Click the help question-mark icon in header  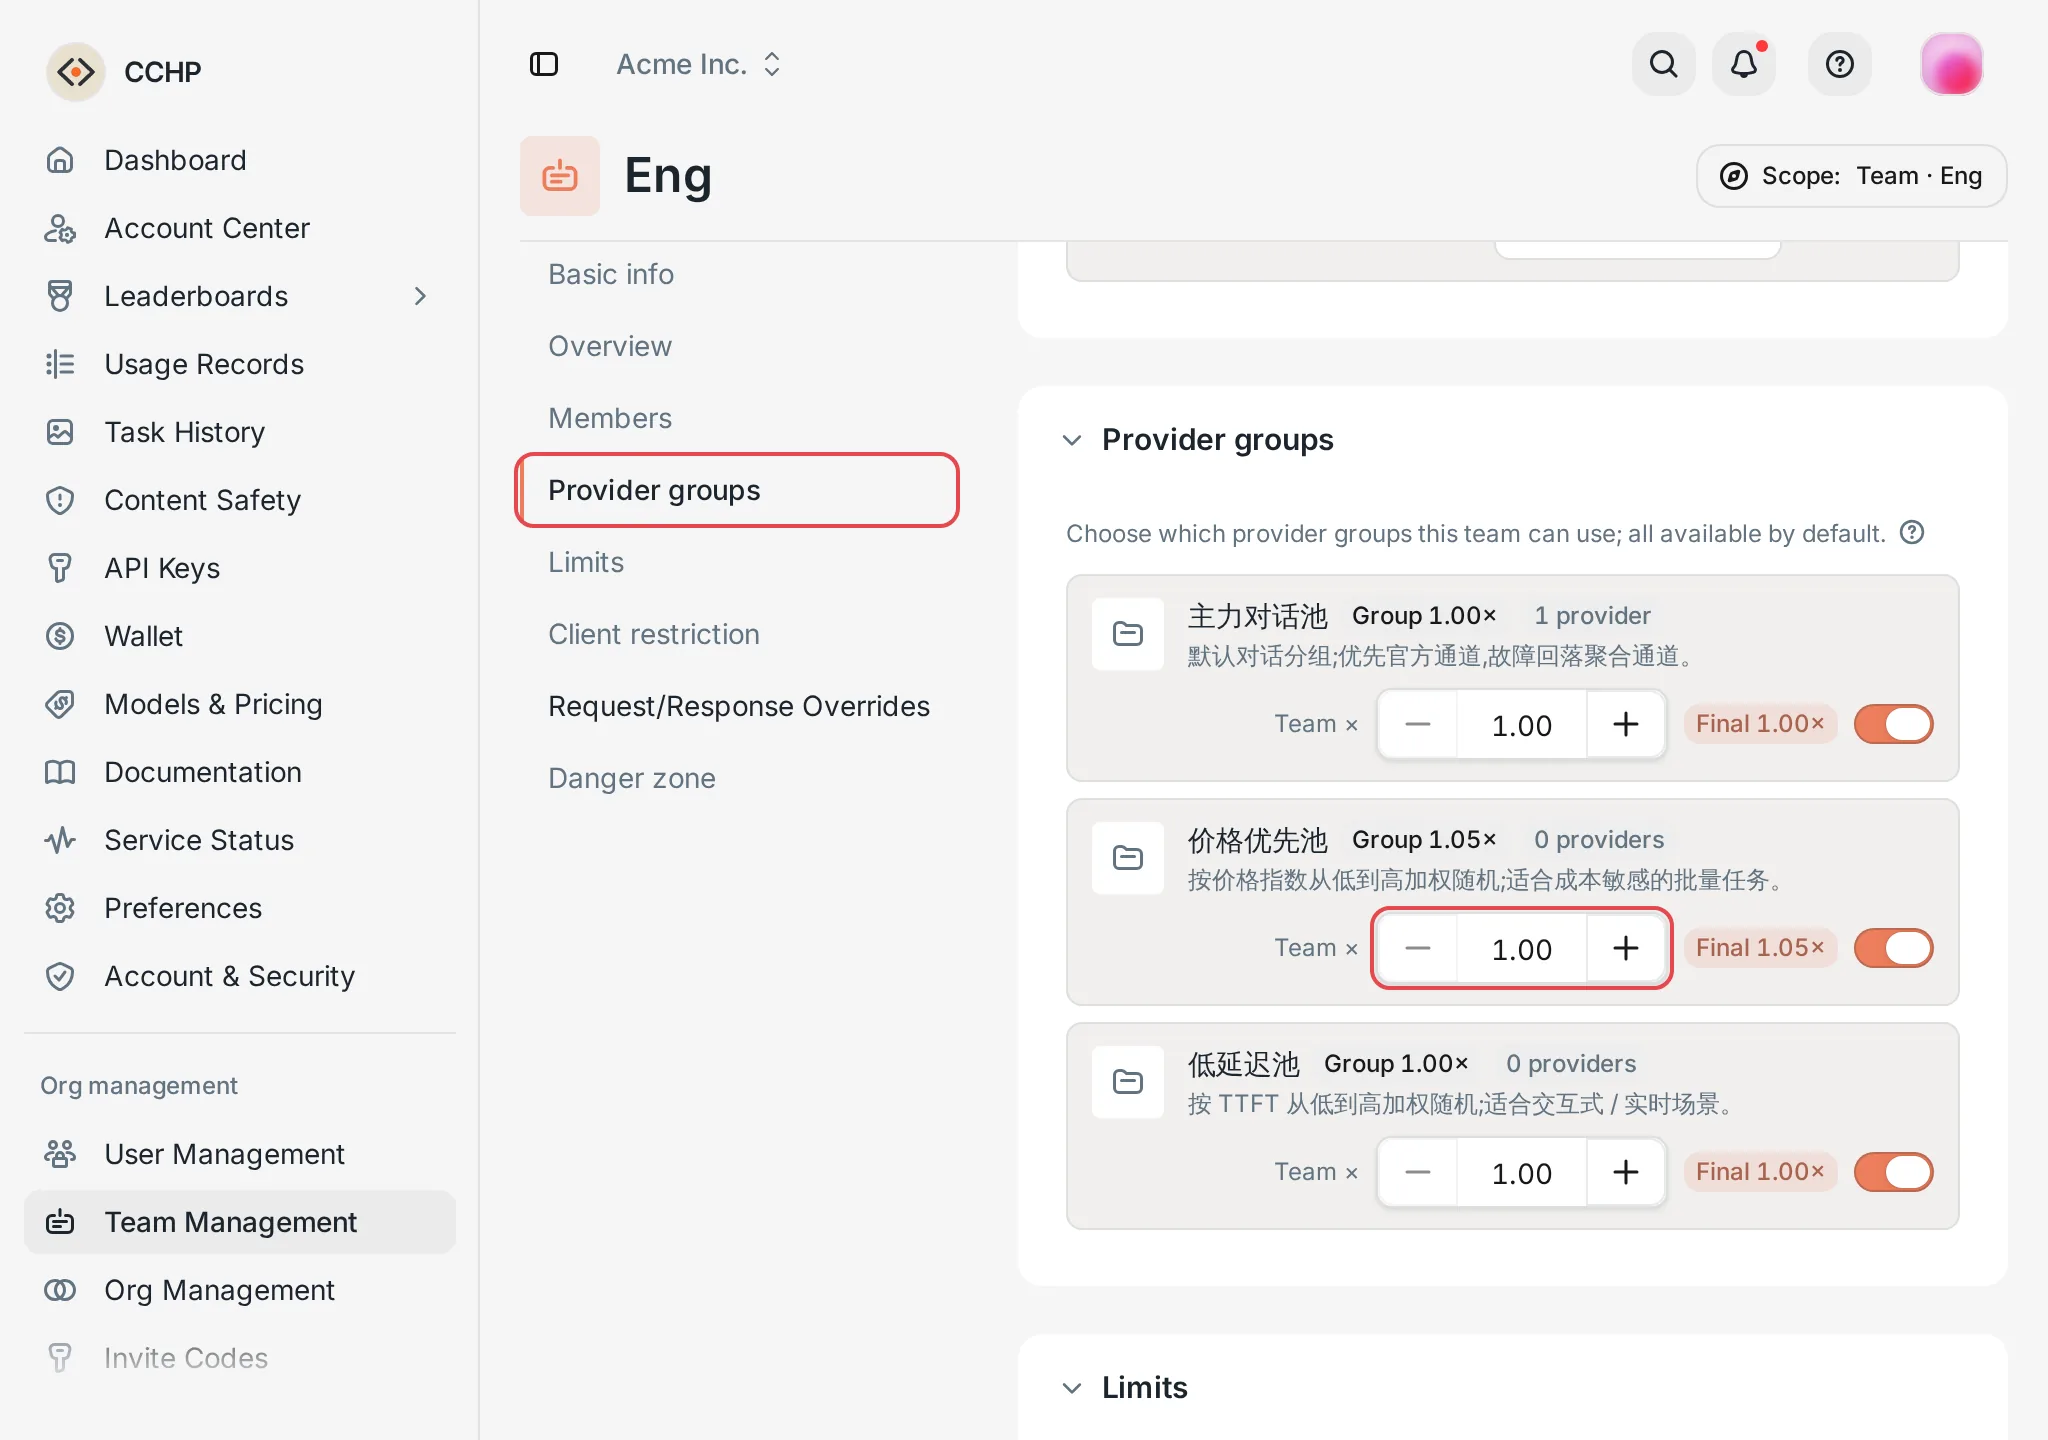point(1839,64)
